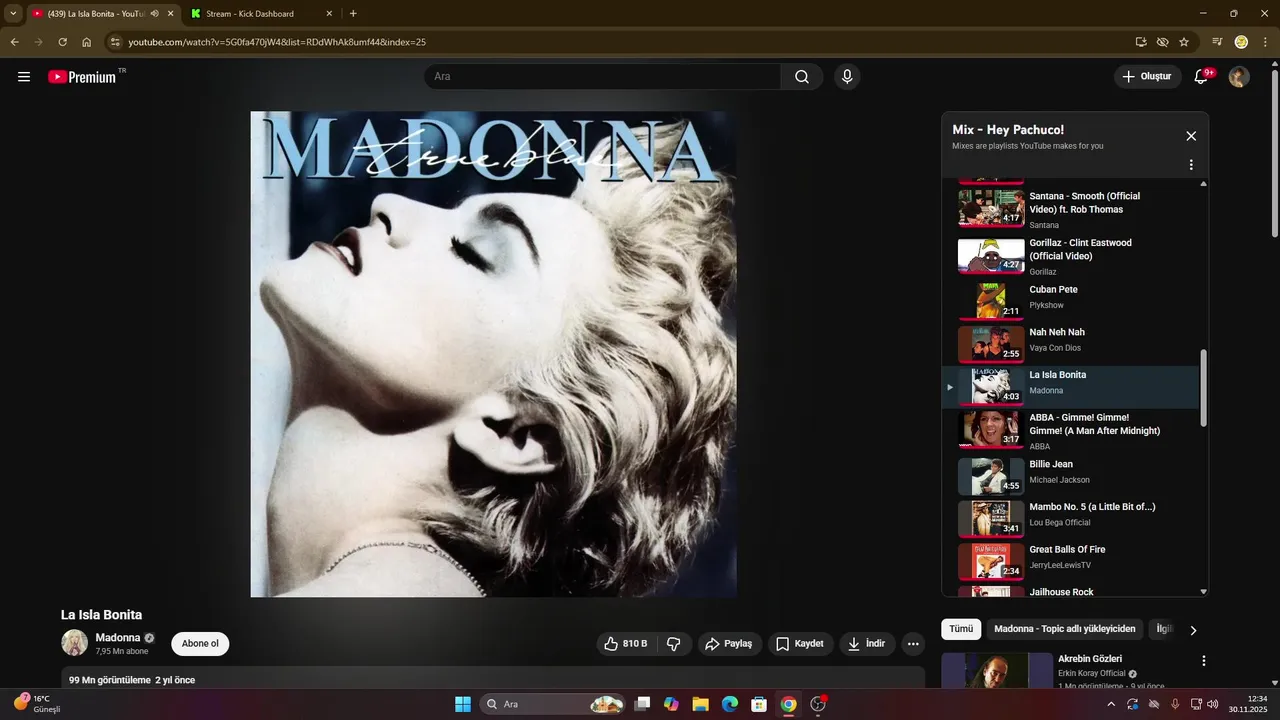Like the video with thumbs up
The height and width of the screenshot is (720, 1280).
pos(626,644)
